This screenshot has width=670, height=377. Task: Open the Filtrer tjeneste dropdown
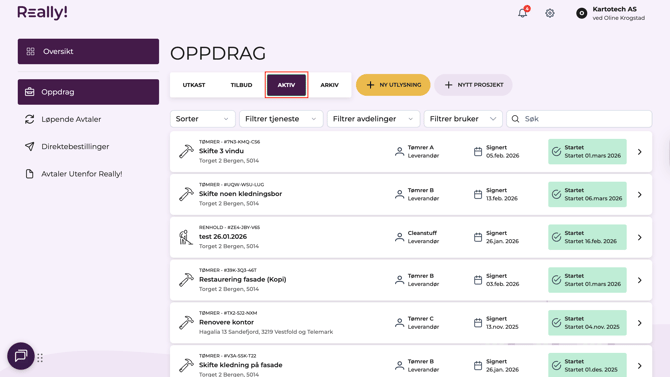pyautogui.click(x=281, y=119)
